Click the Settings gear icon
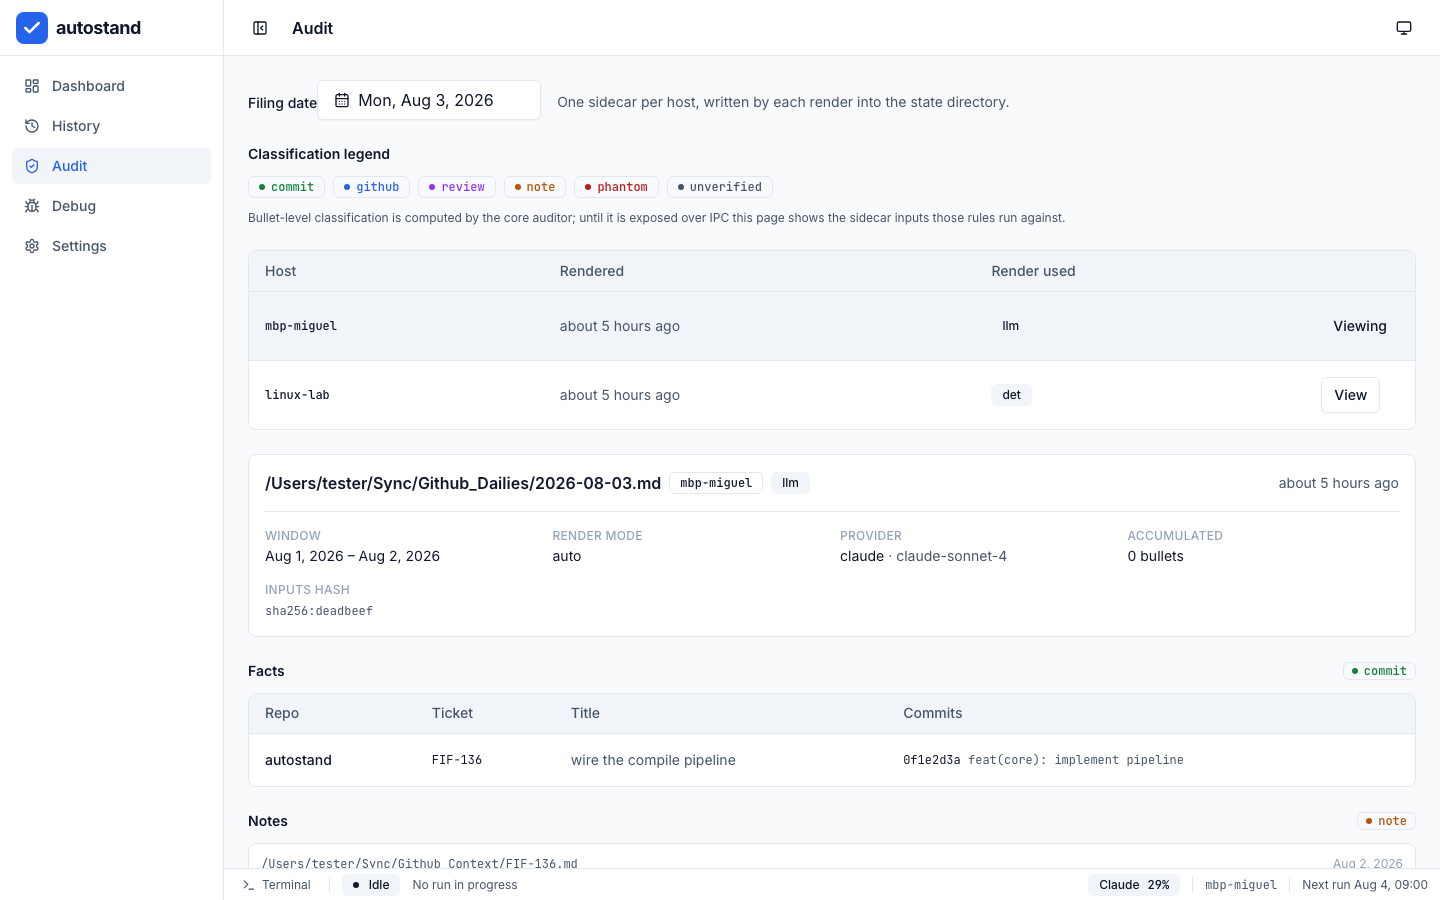The image size is (1440, 900). click(32, 246)
